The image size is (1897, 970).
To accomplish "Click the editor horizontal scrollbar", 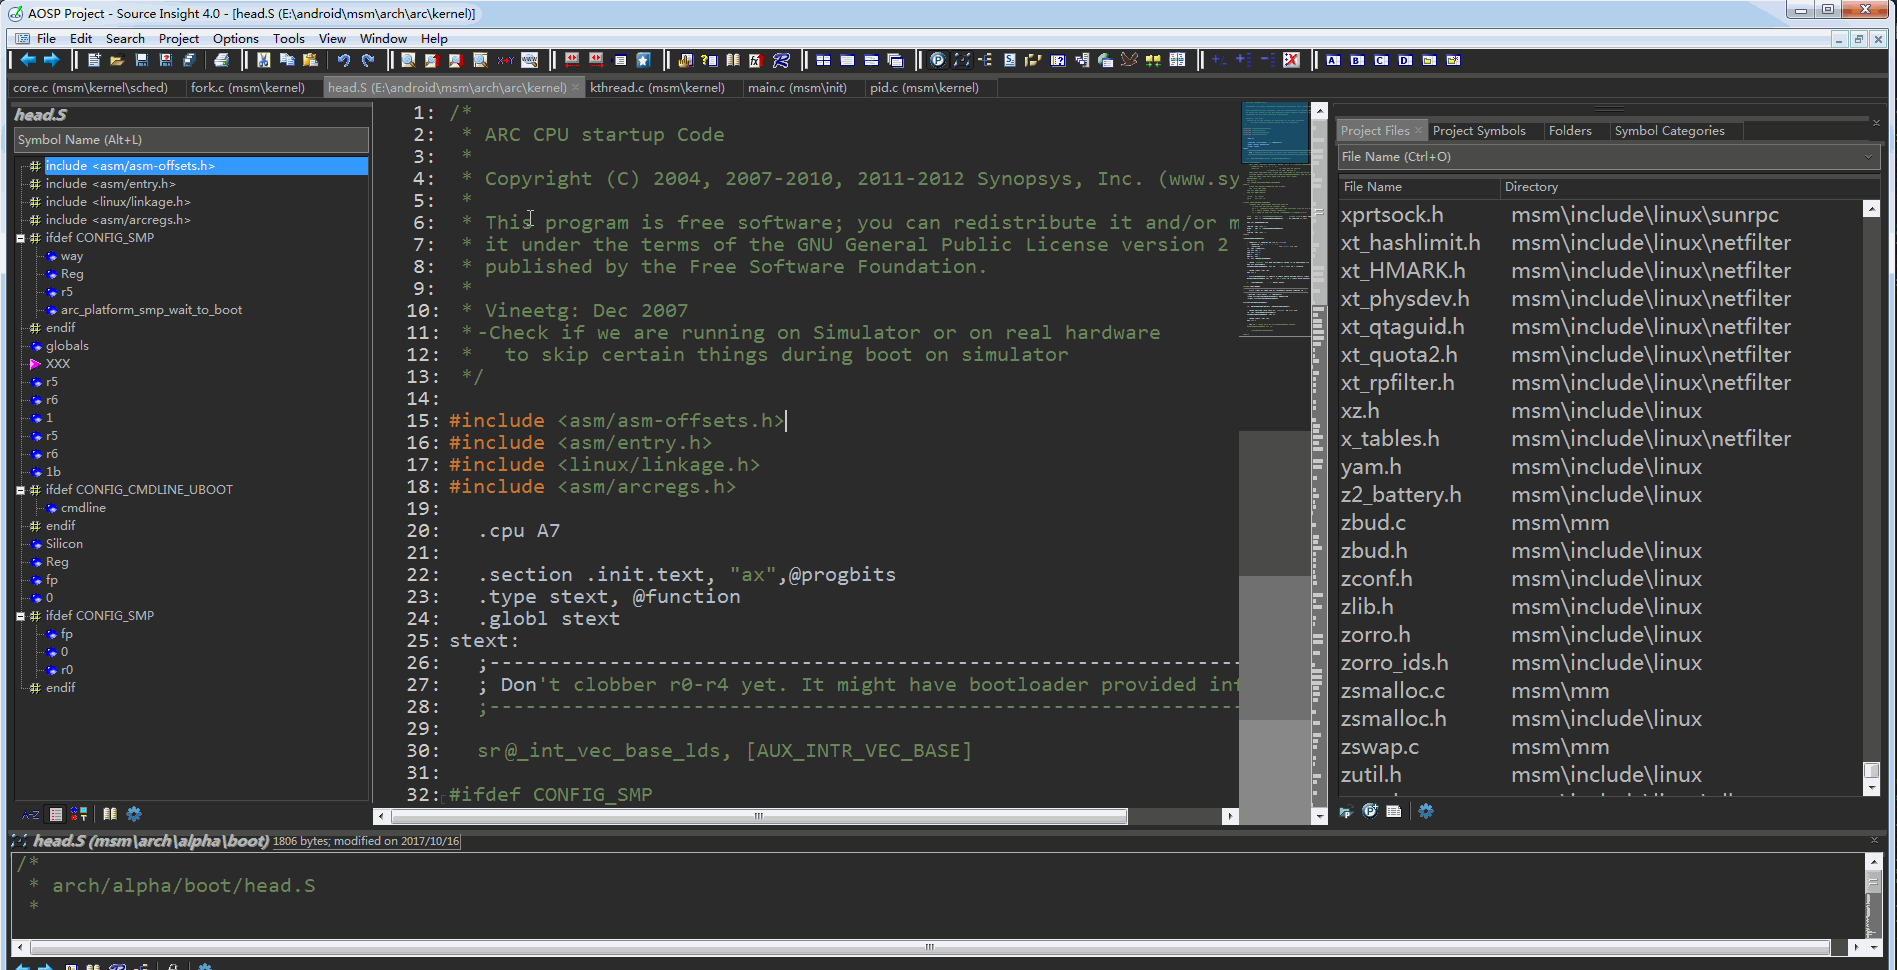I will (758, 816).
